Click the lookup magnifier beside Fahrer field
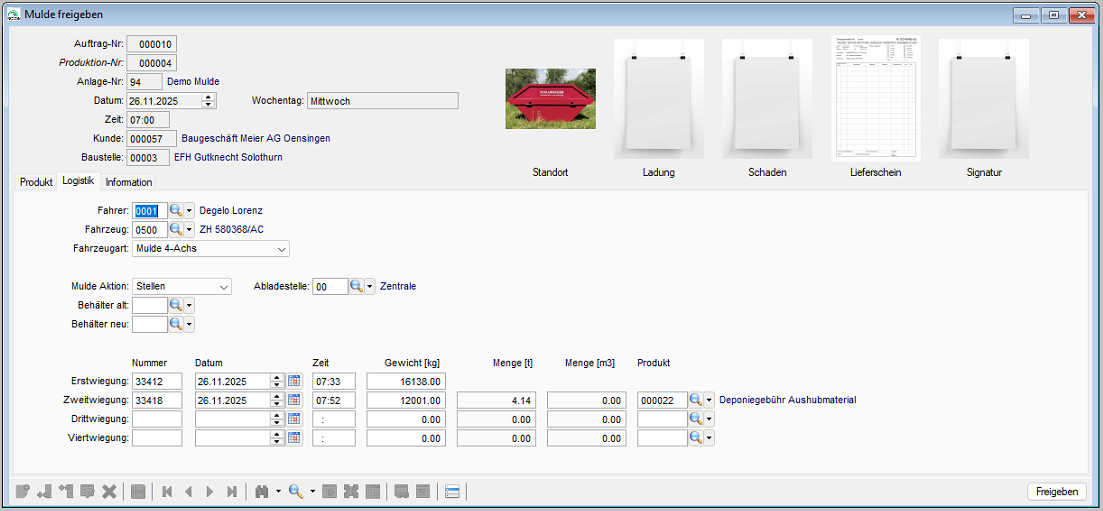Image resolution: width=1103 pixels, height=511 pixels. pos(175,211)
